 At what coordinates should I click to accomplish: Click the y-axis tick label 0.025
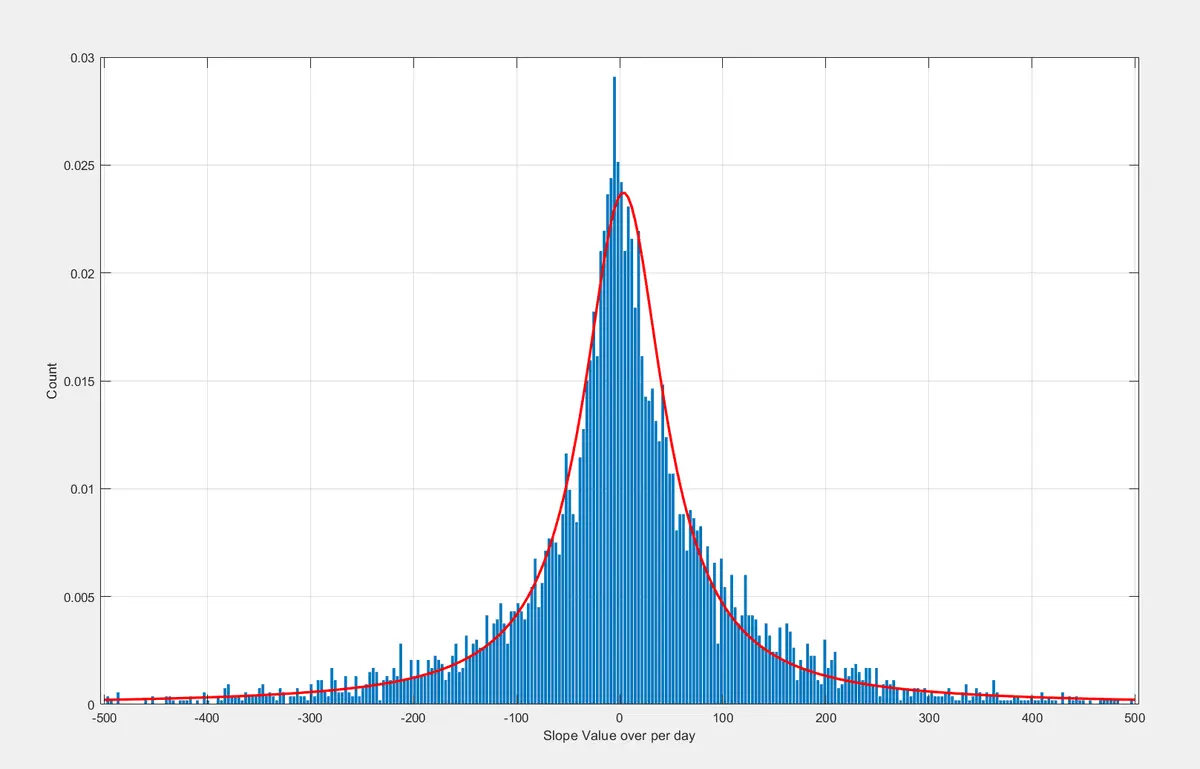tap(78, 165)
